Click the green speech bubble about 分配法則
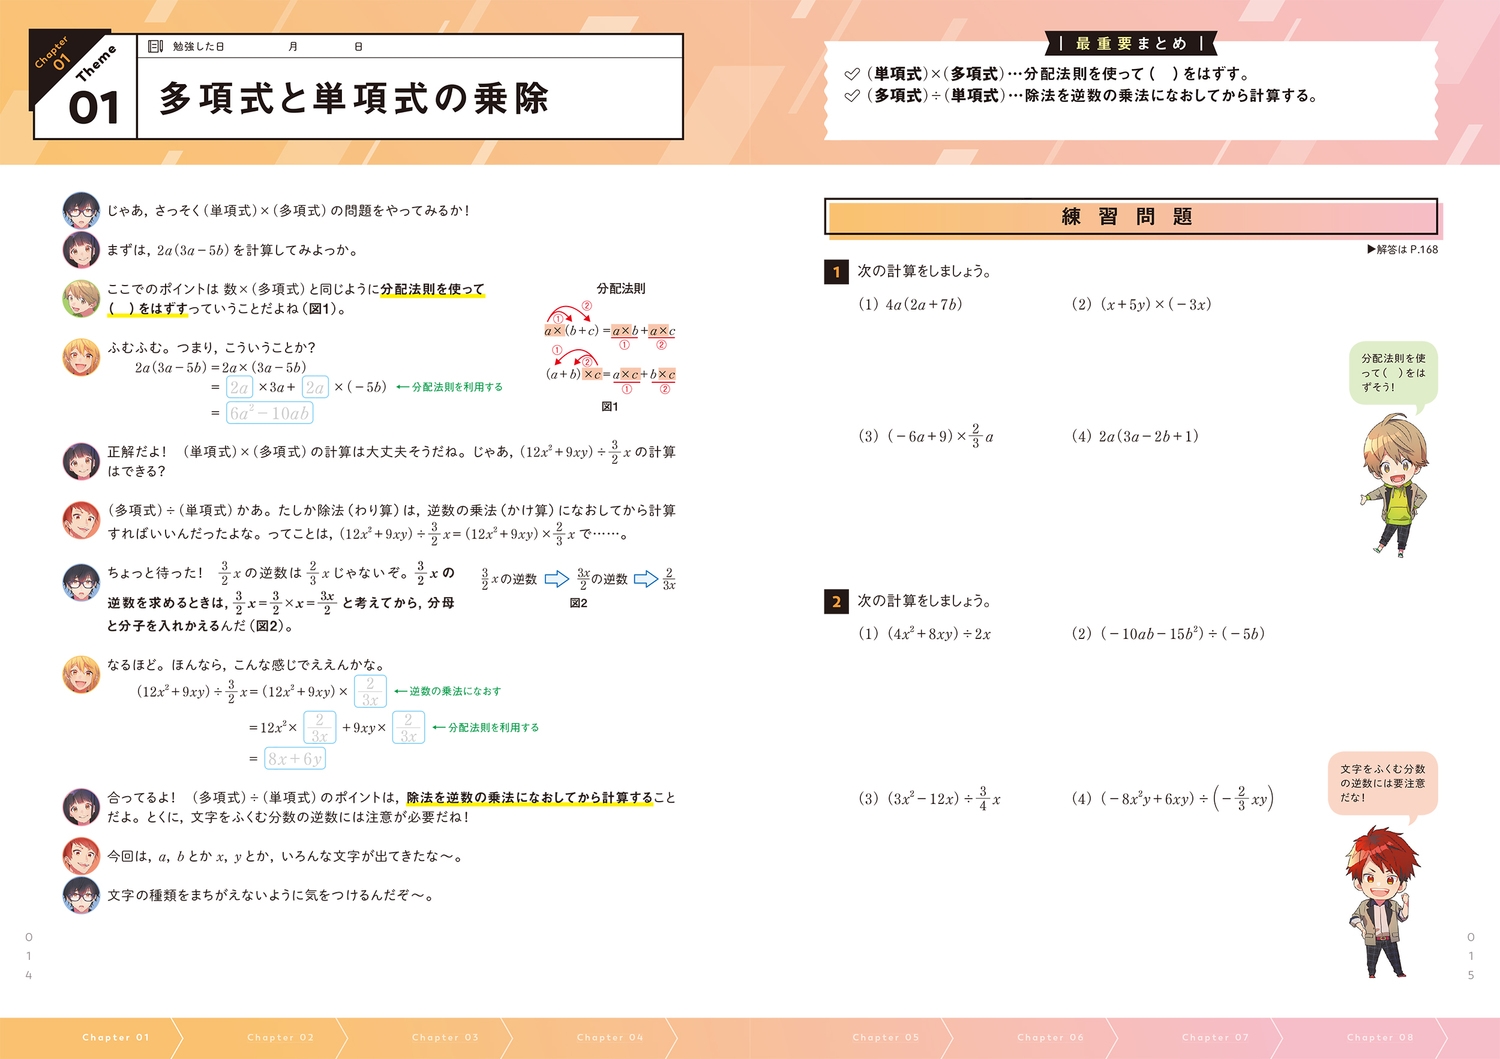 [1393, 373]
